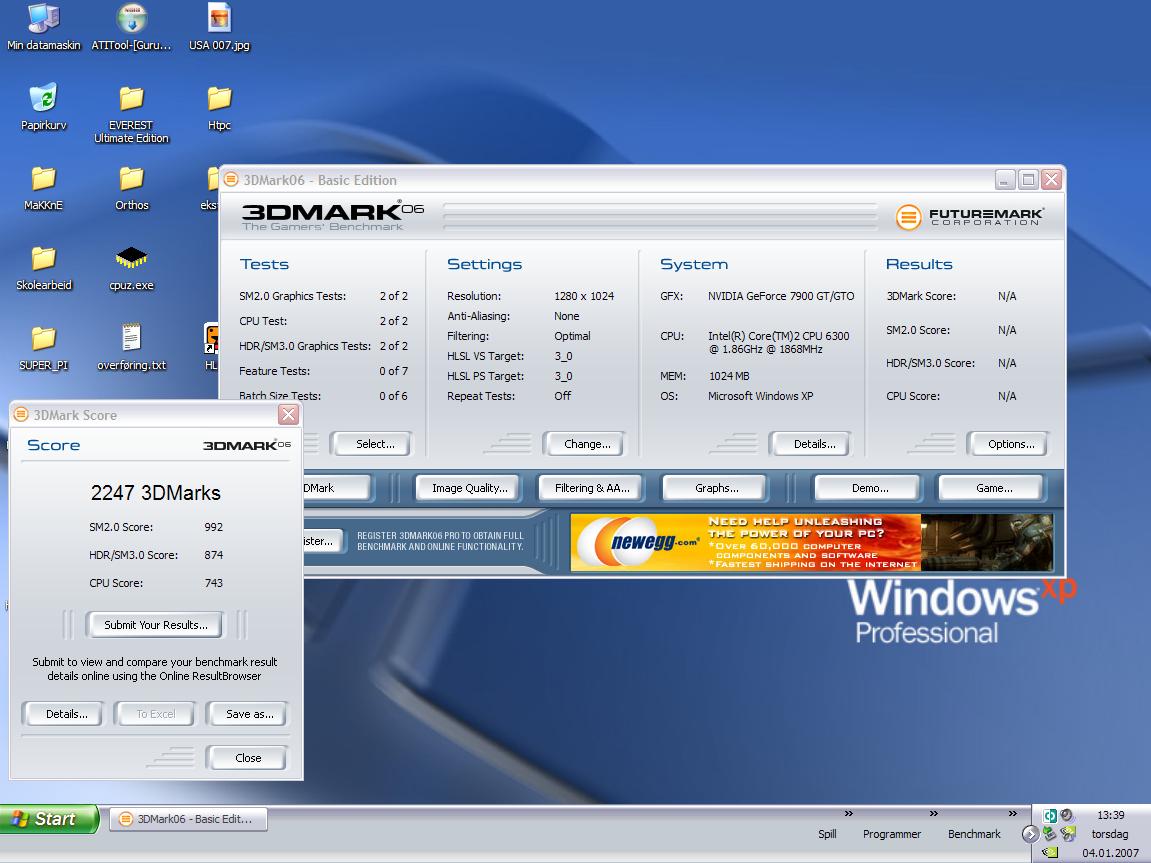Click Submit Your Results... button
Image resolution: width=1151 pixels, height=863 pixels.
[154, 625]
